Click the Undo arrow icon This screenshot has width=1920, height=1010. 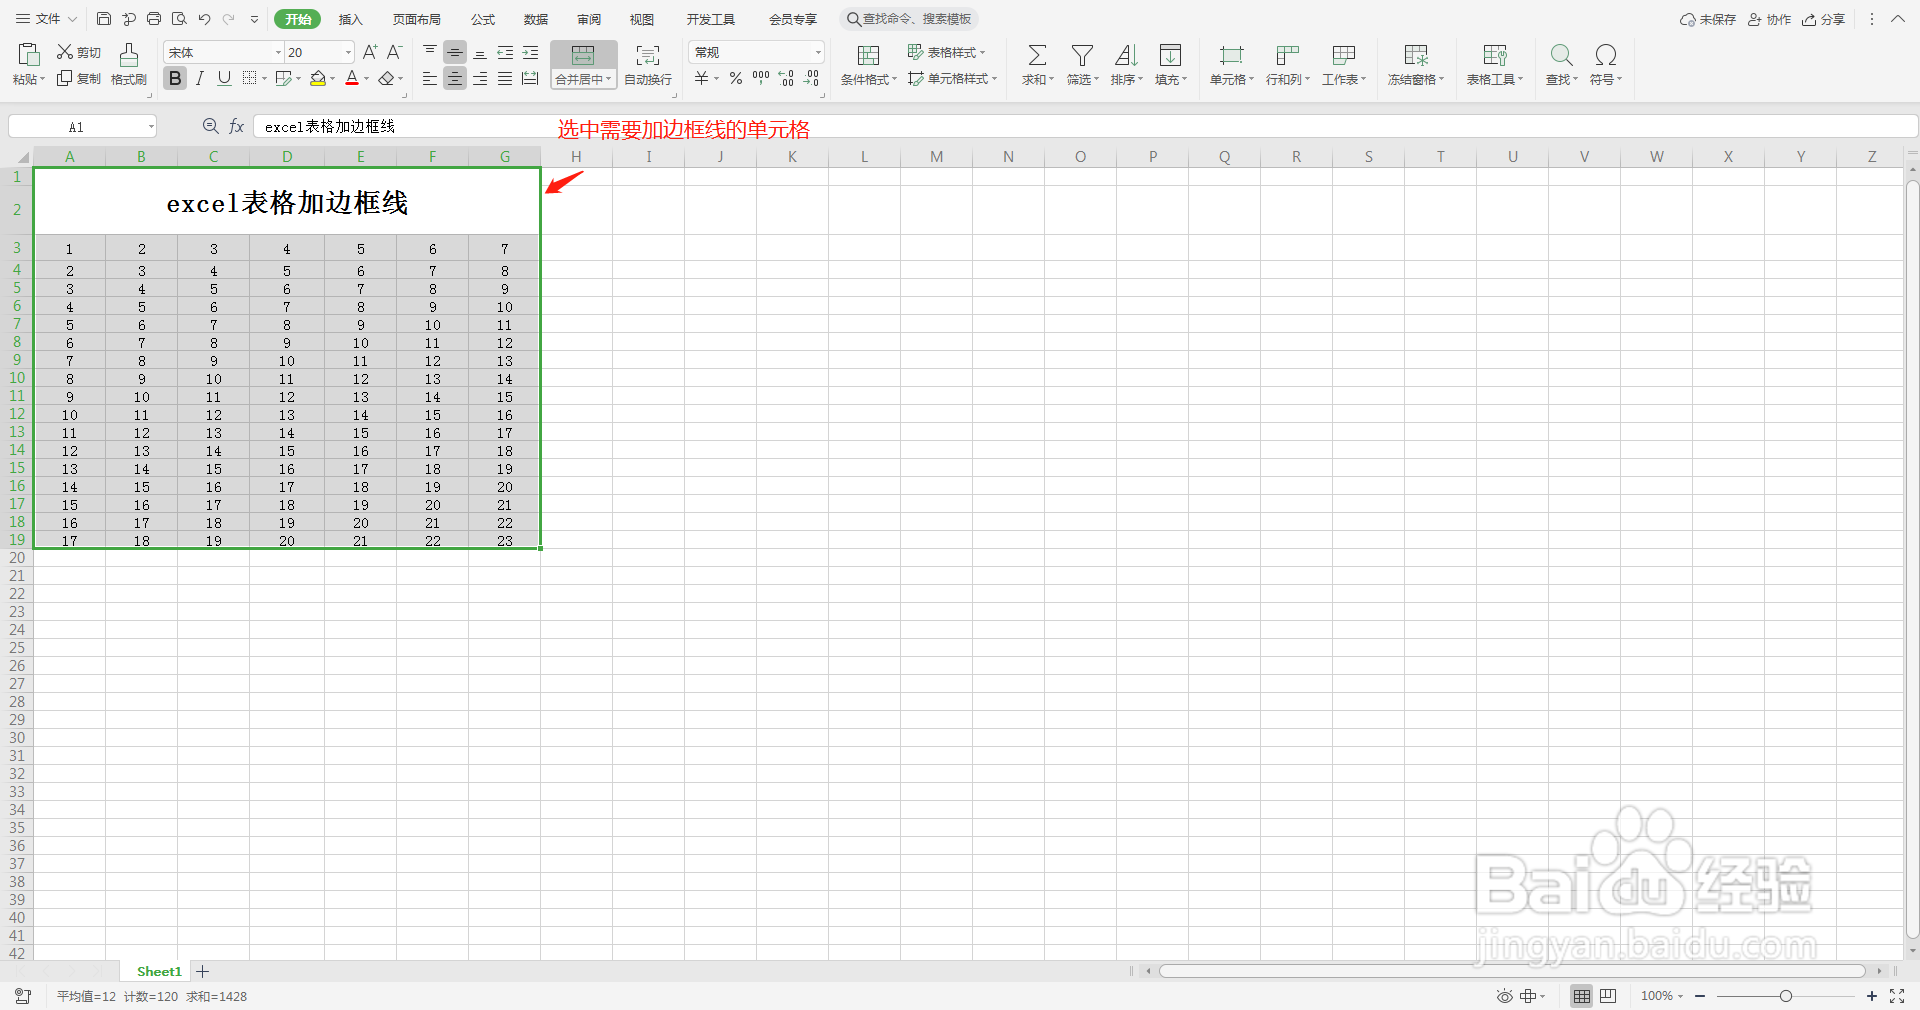(x=205, y=19)
